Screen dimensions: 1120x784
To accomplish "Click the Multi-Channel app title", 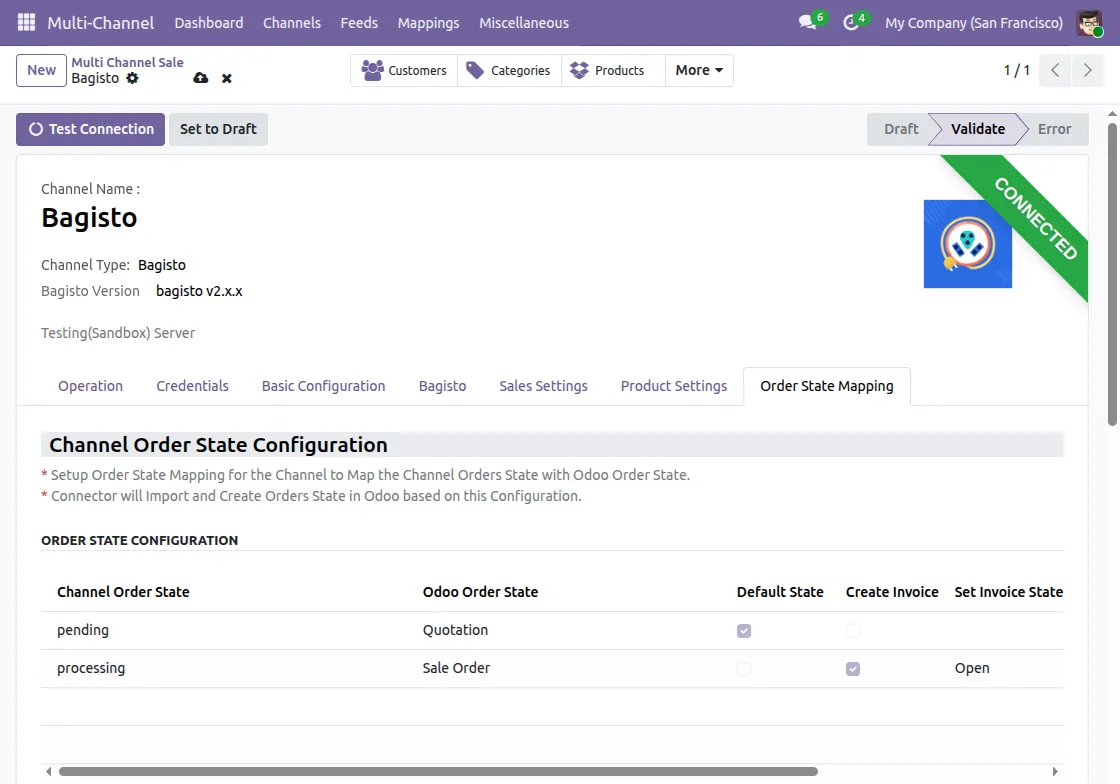I will pos(101,23).
